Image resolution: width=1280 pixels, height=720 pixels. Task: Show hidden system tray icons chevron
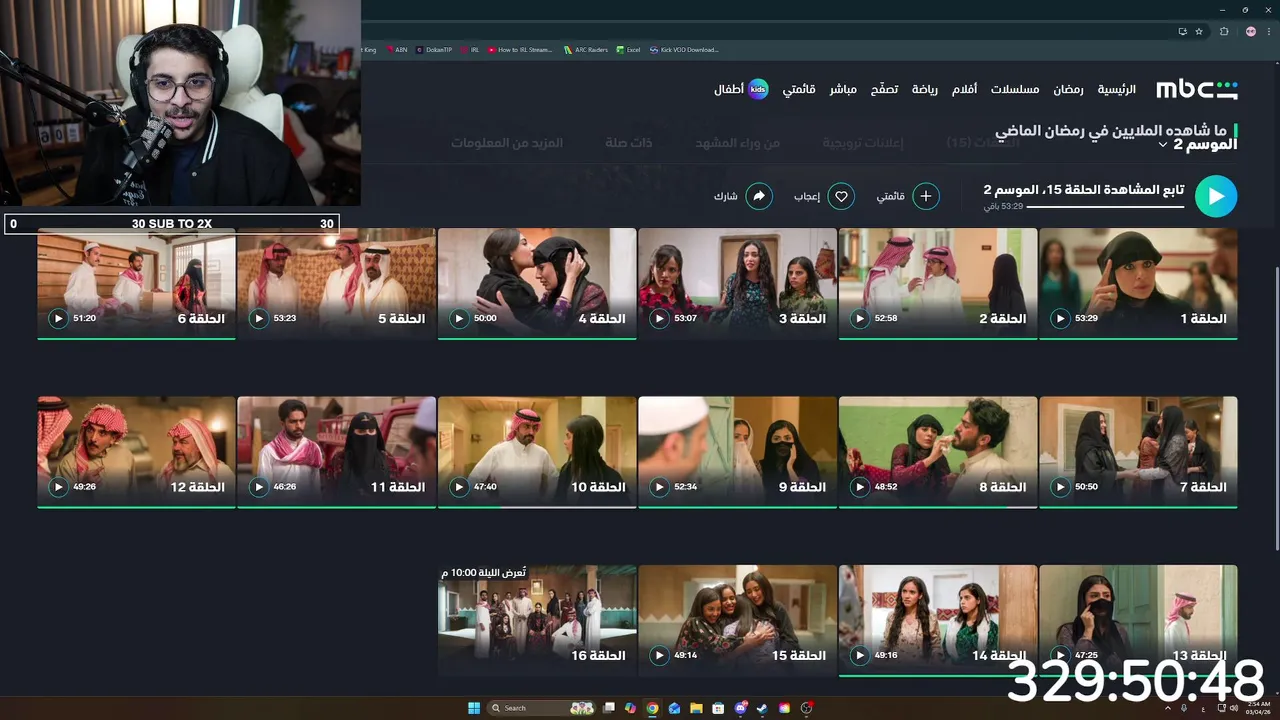click(1168, 707)
